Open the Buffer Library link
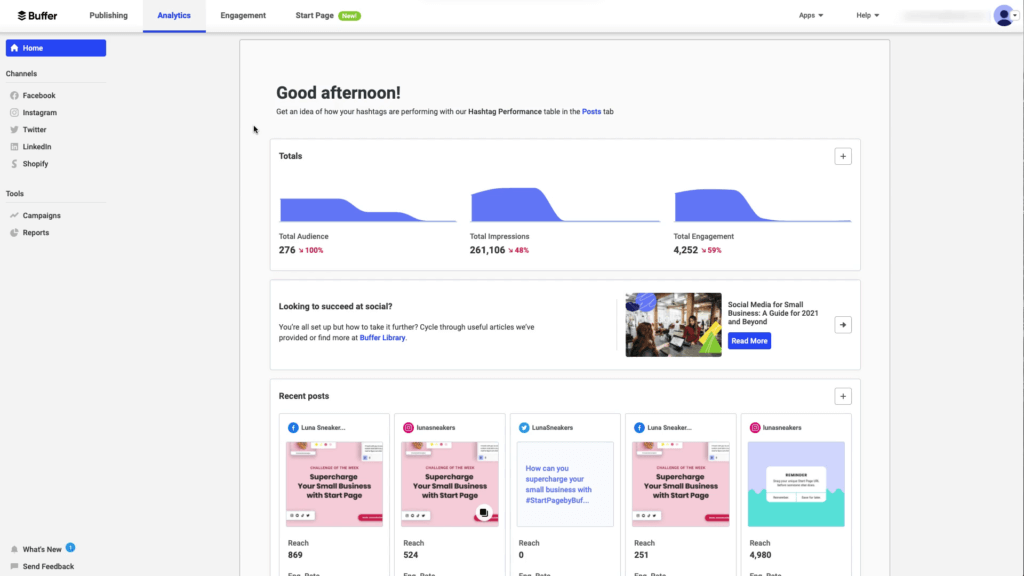 pyautogui.click(x=382, y=338)
